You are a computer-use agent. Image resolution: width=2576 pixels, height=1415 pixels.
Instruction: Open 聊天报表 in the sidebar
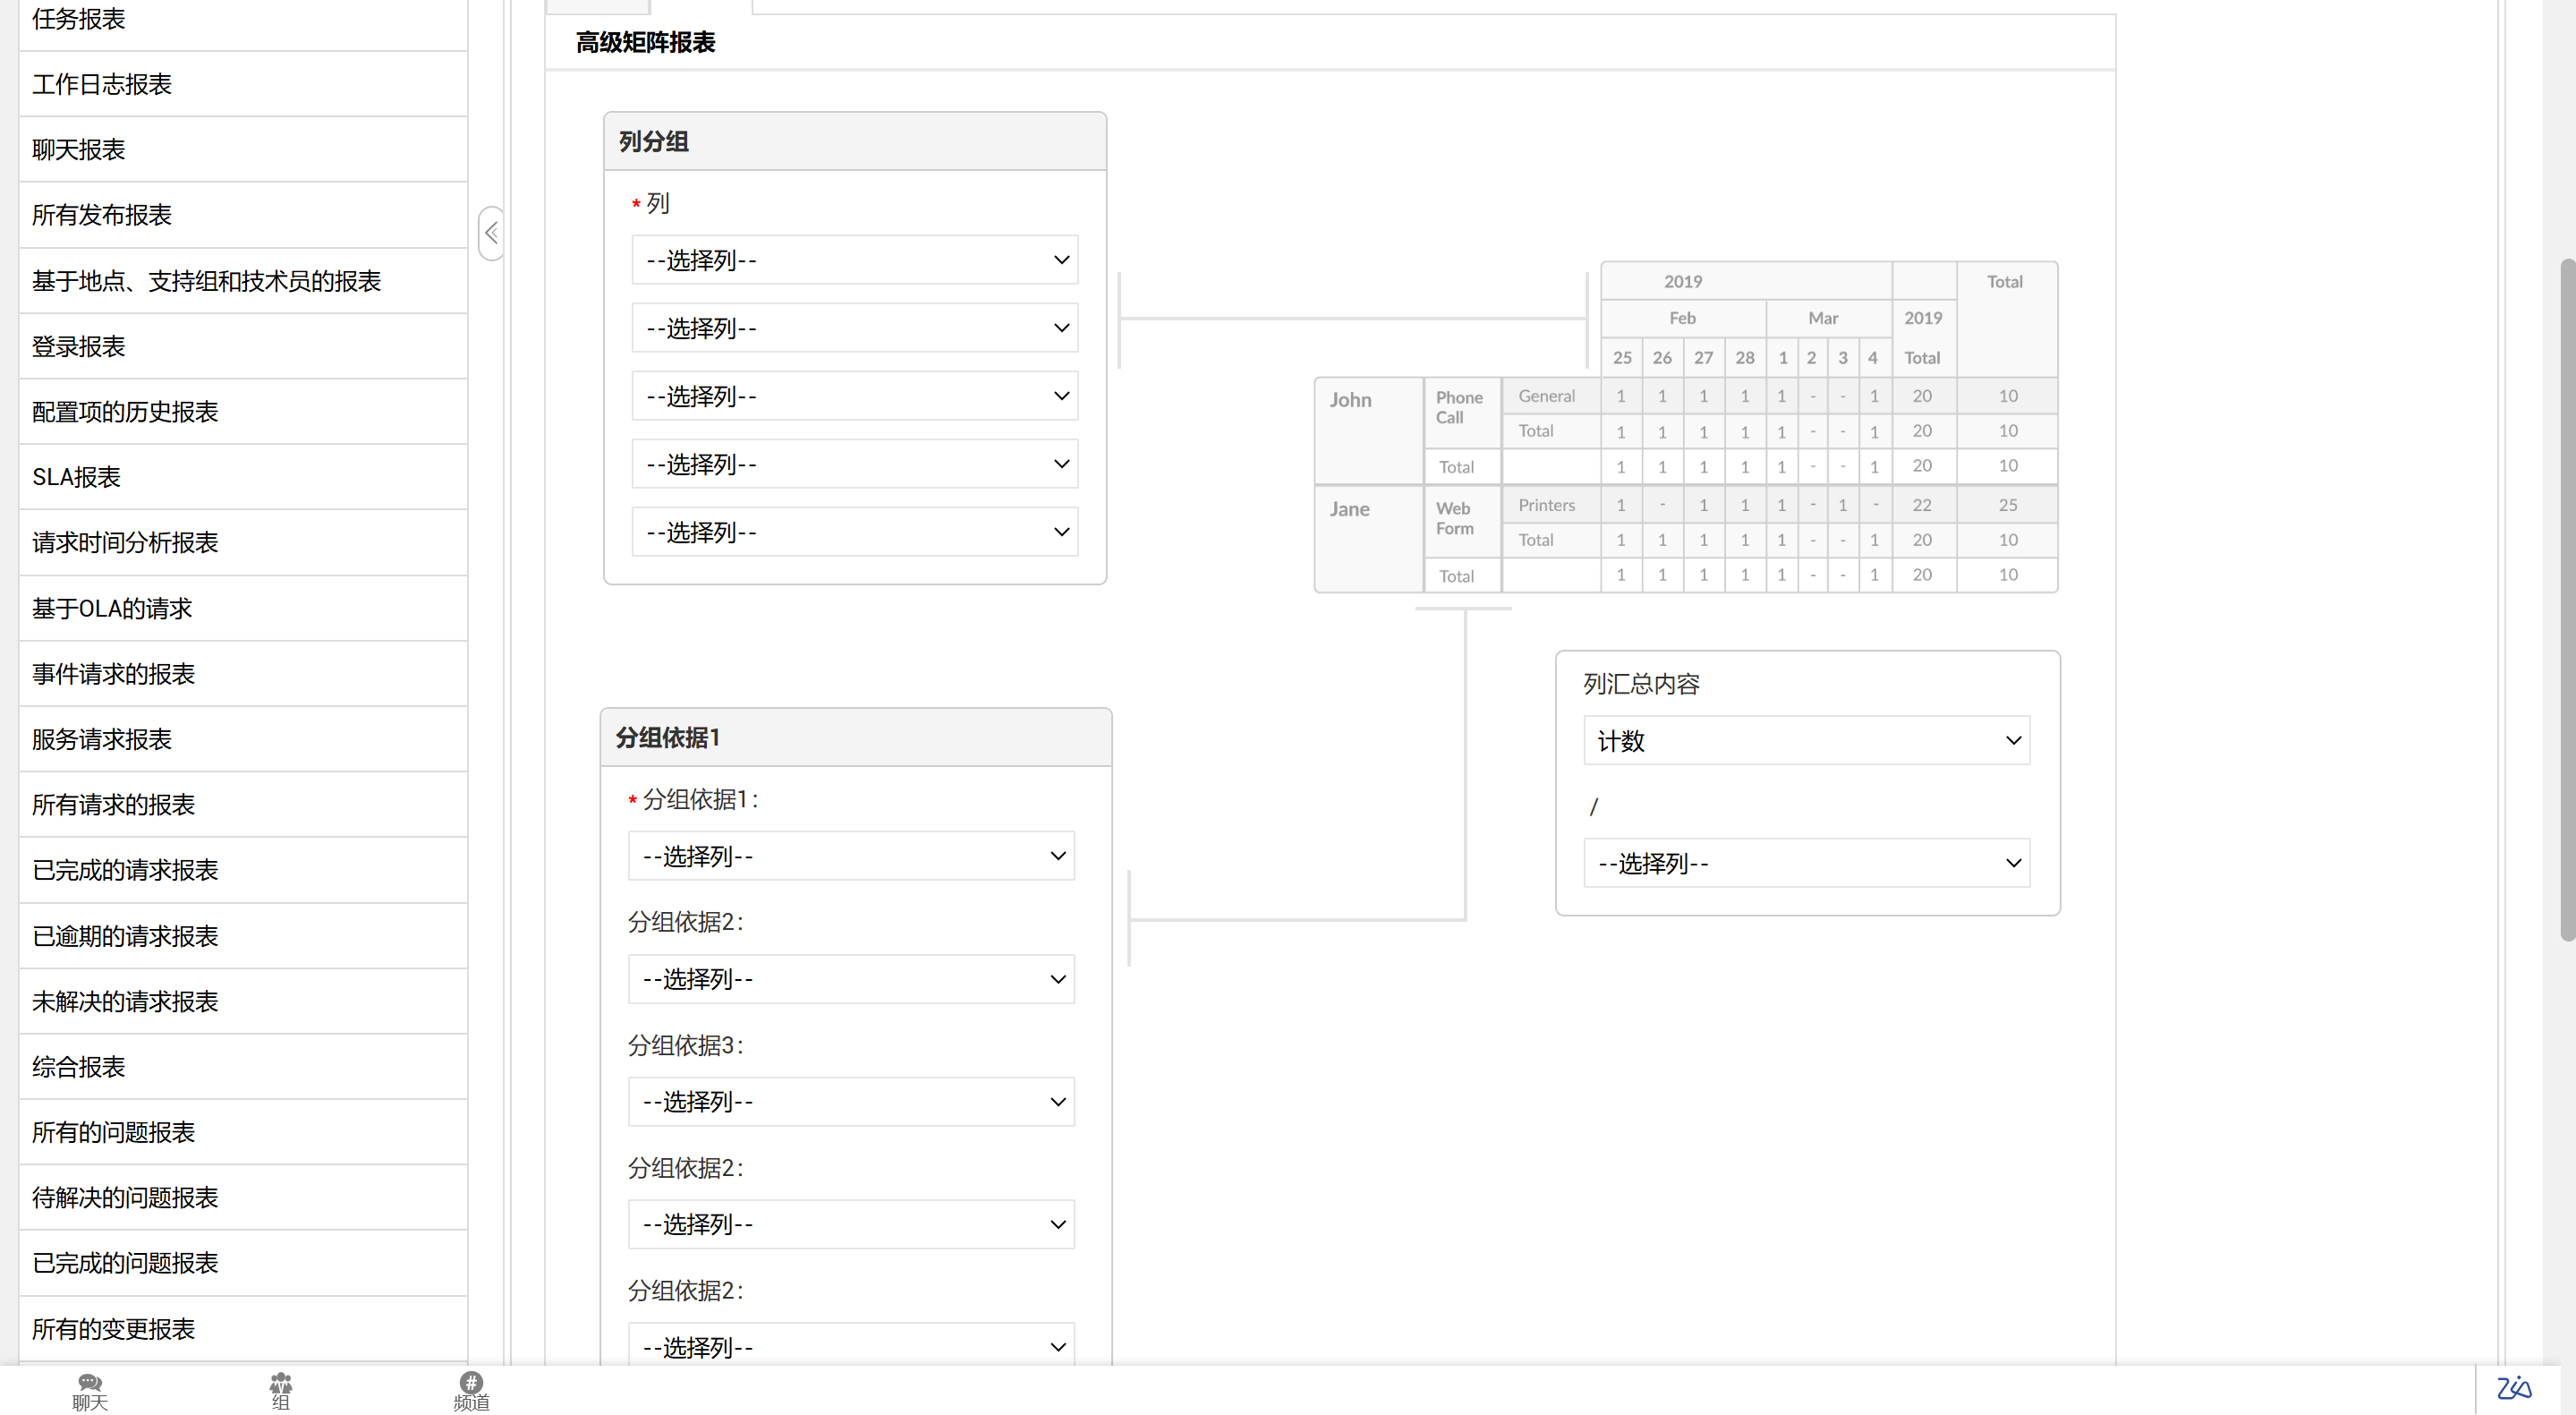click(x=78, y=150)
